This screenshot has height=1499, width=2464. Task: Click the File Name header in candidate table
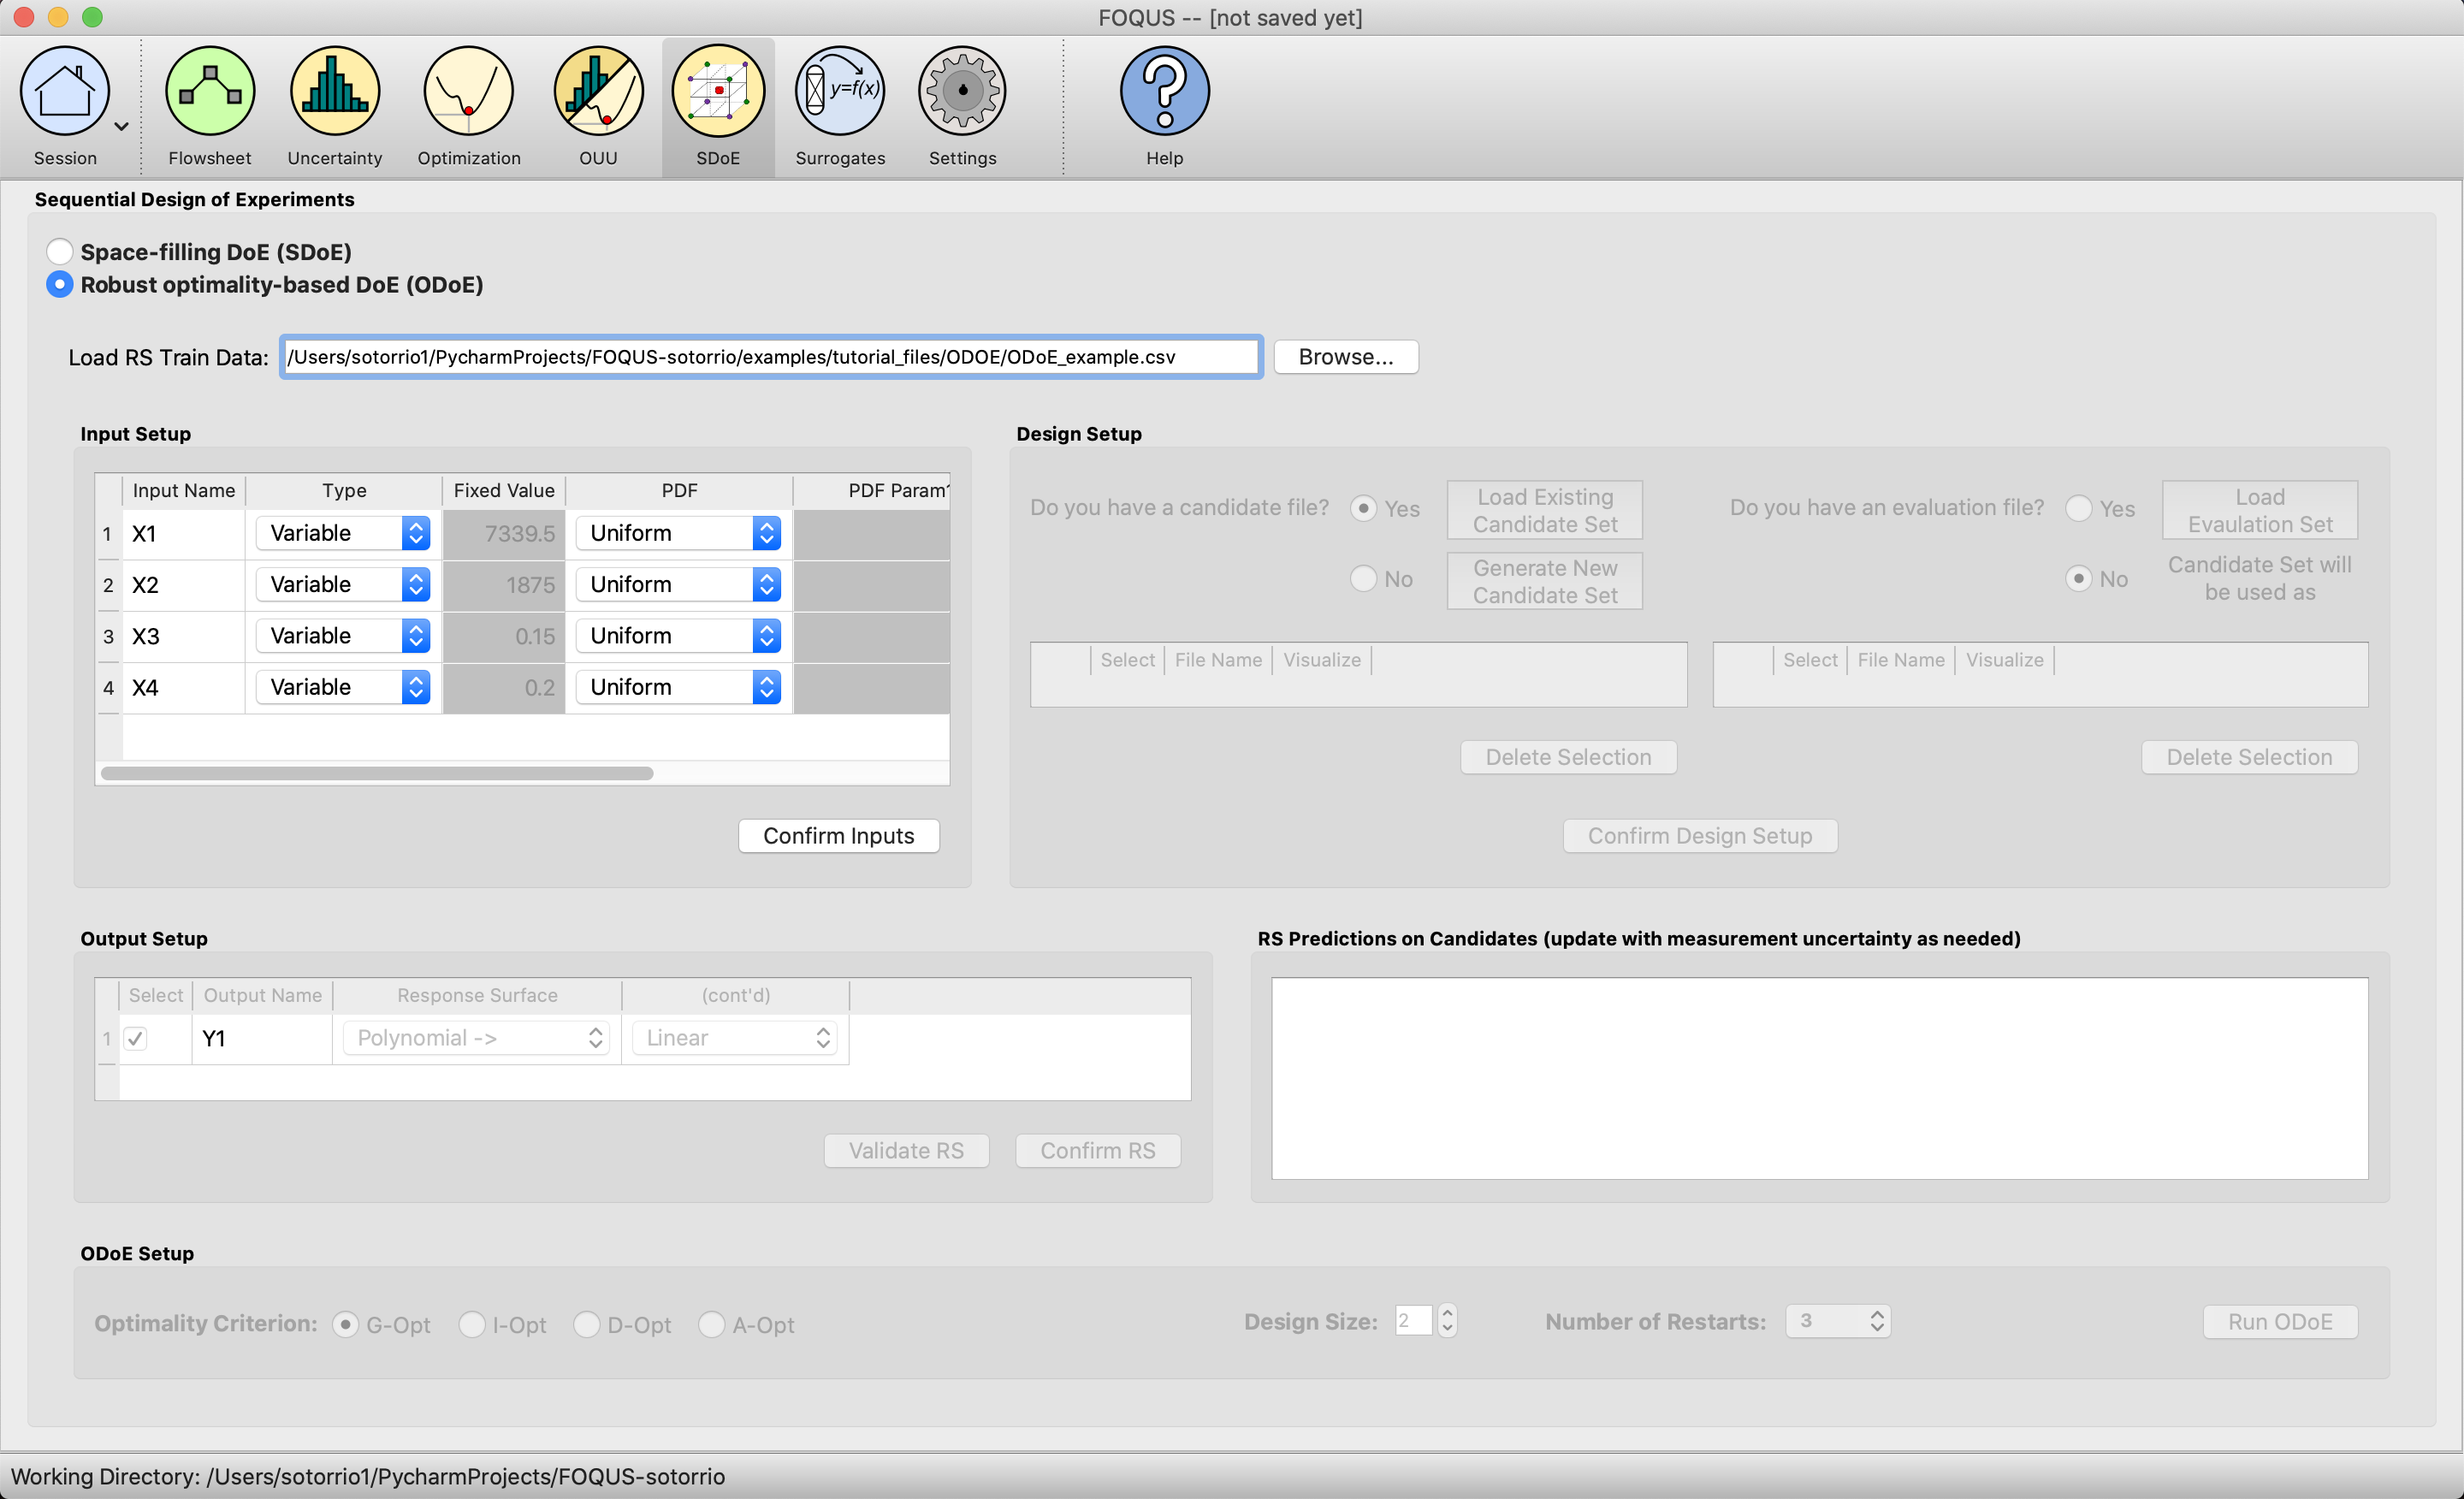[x=1218, y=660]
